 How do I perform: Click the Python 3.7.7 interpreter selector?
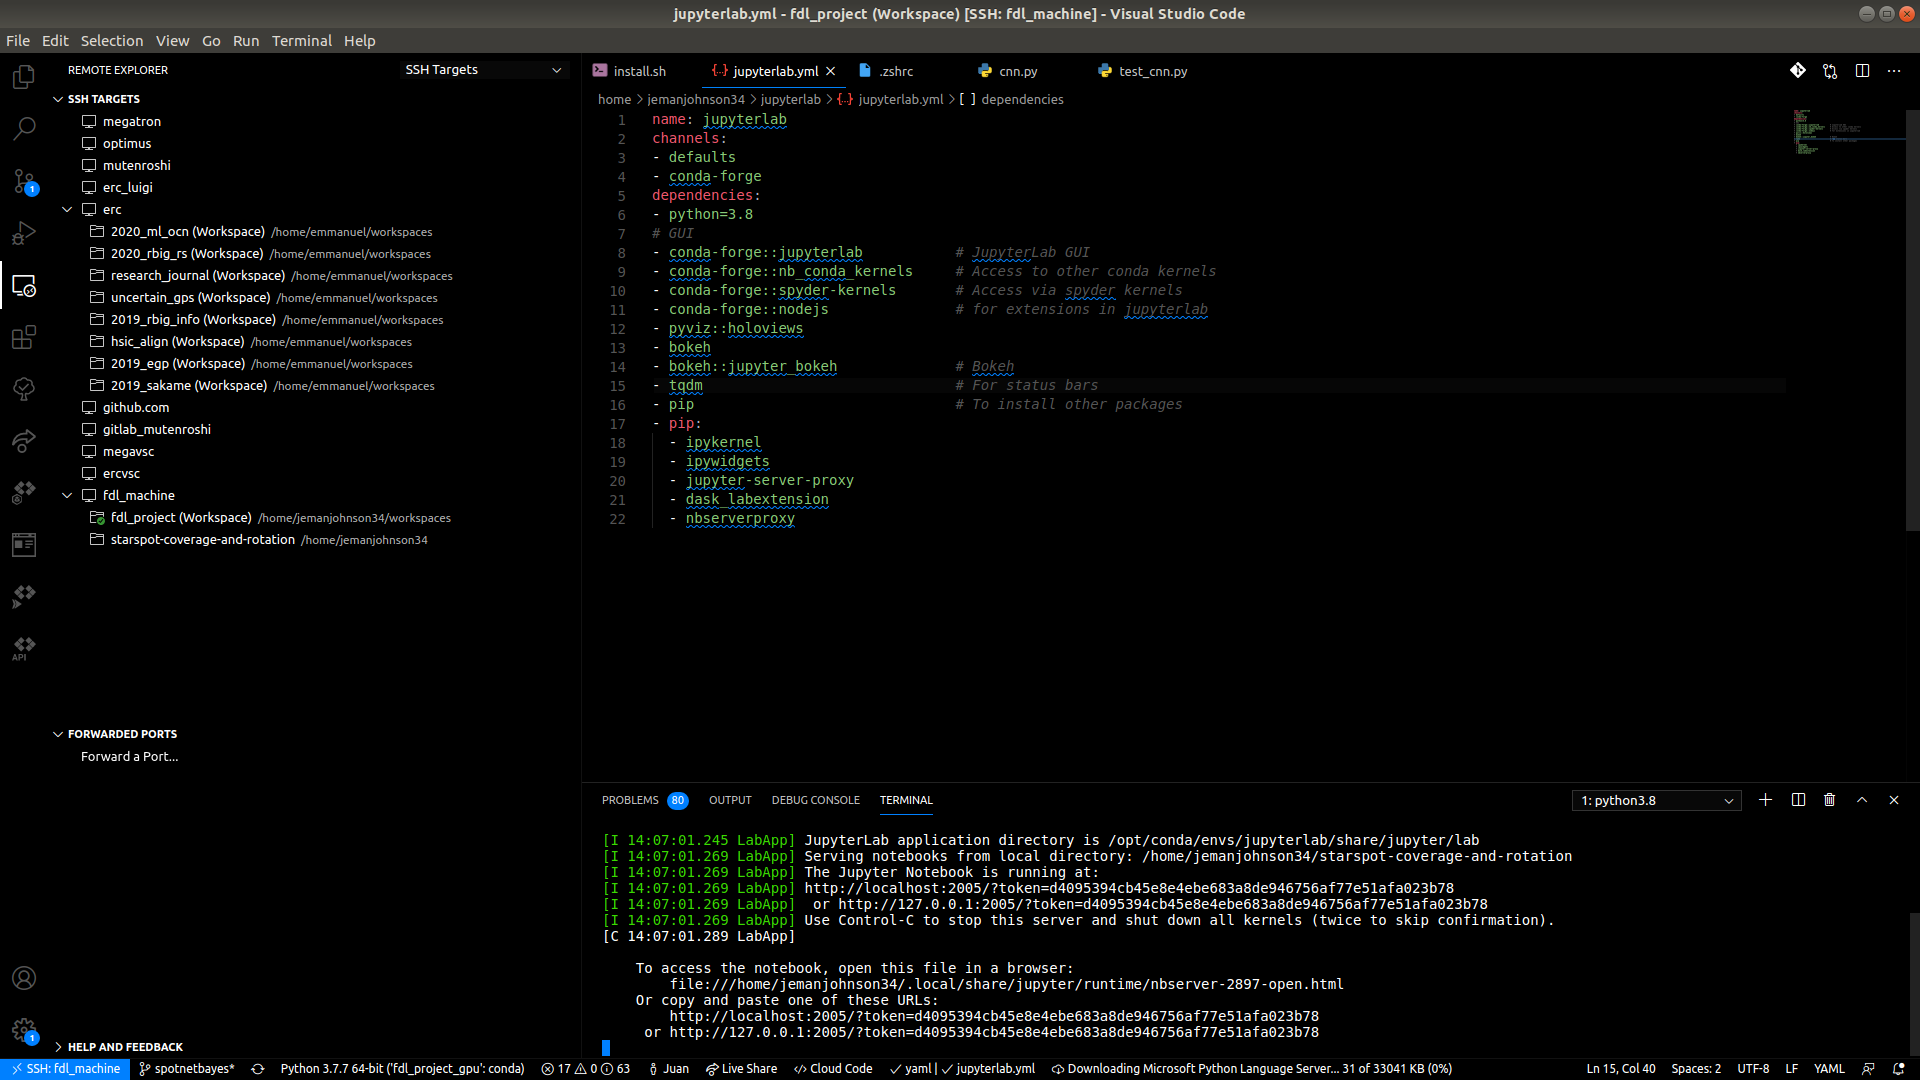[x=402, y=1069]
